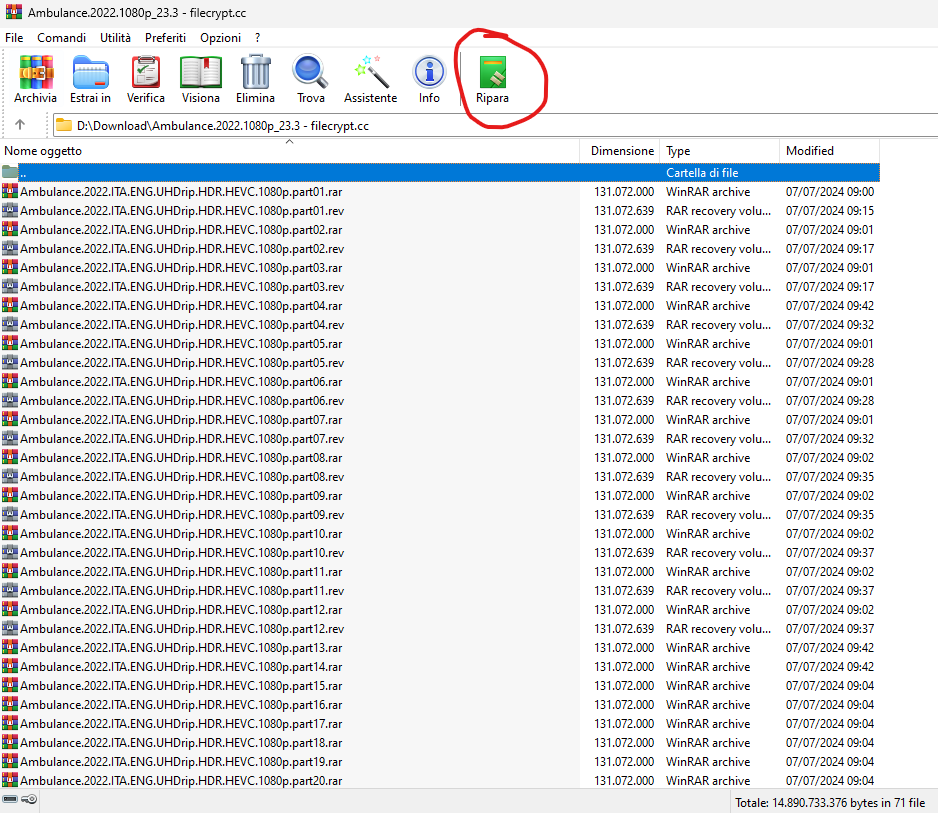Select file part05.rev

pyautogui.click(x=440, y=363)
